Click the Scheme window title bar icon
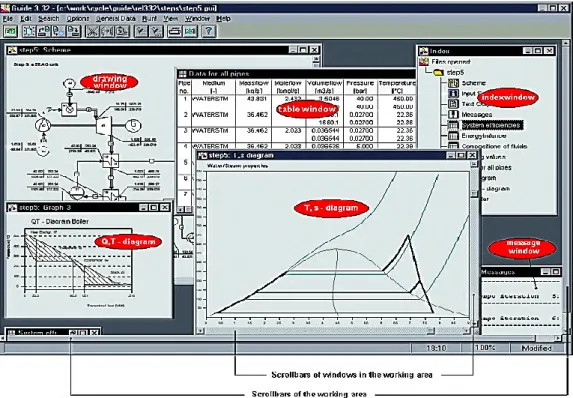This screenshot has height=398, width=573. point(12,50)
